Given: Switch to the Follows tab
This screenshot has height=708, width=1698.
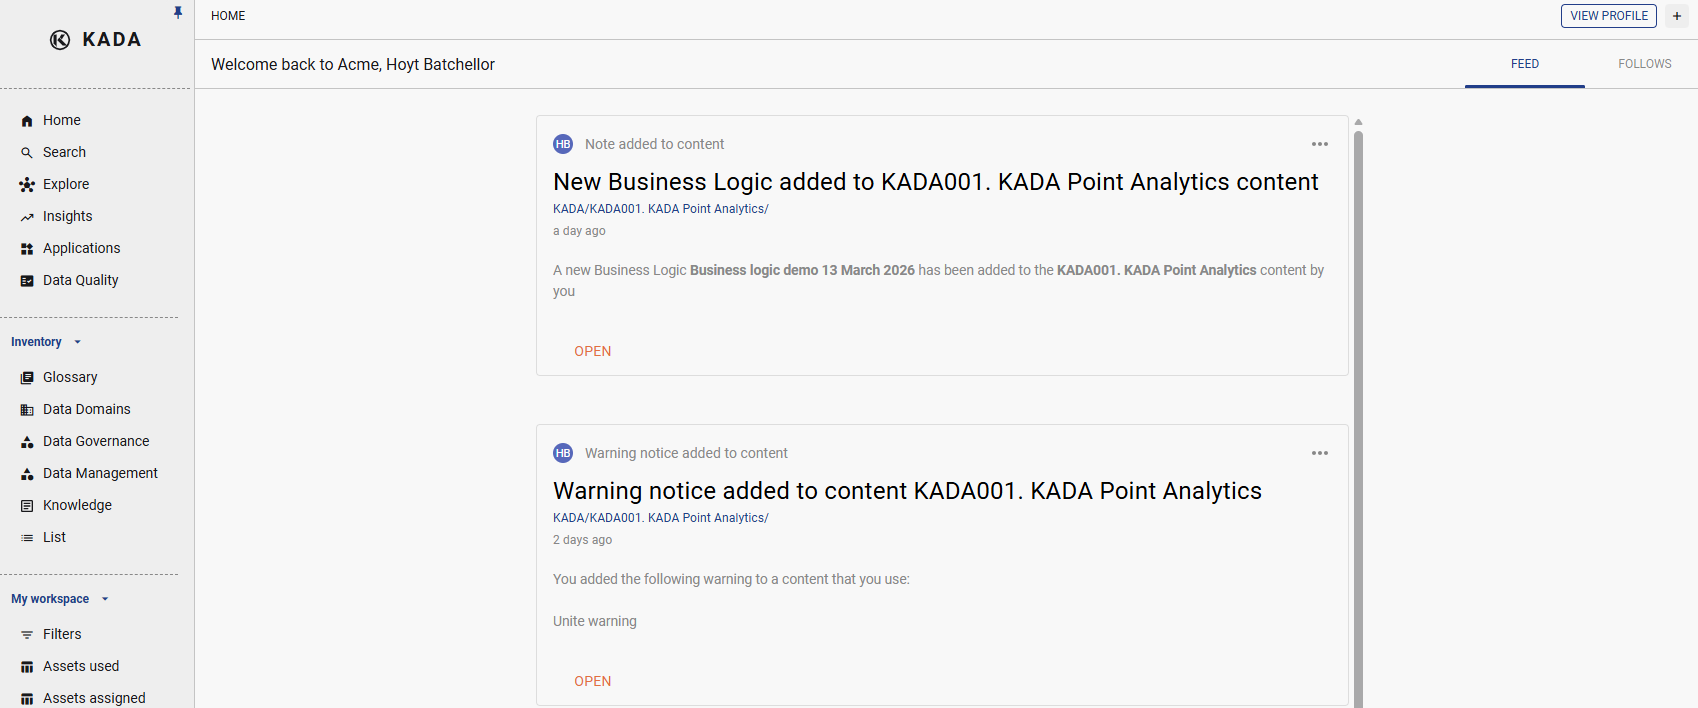Looking at the screenshot, I should [x=1644, y=64].
